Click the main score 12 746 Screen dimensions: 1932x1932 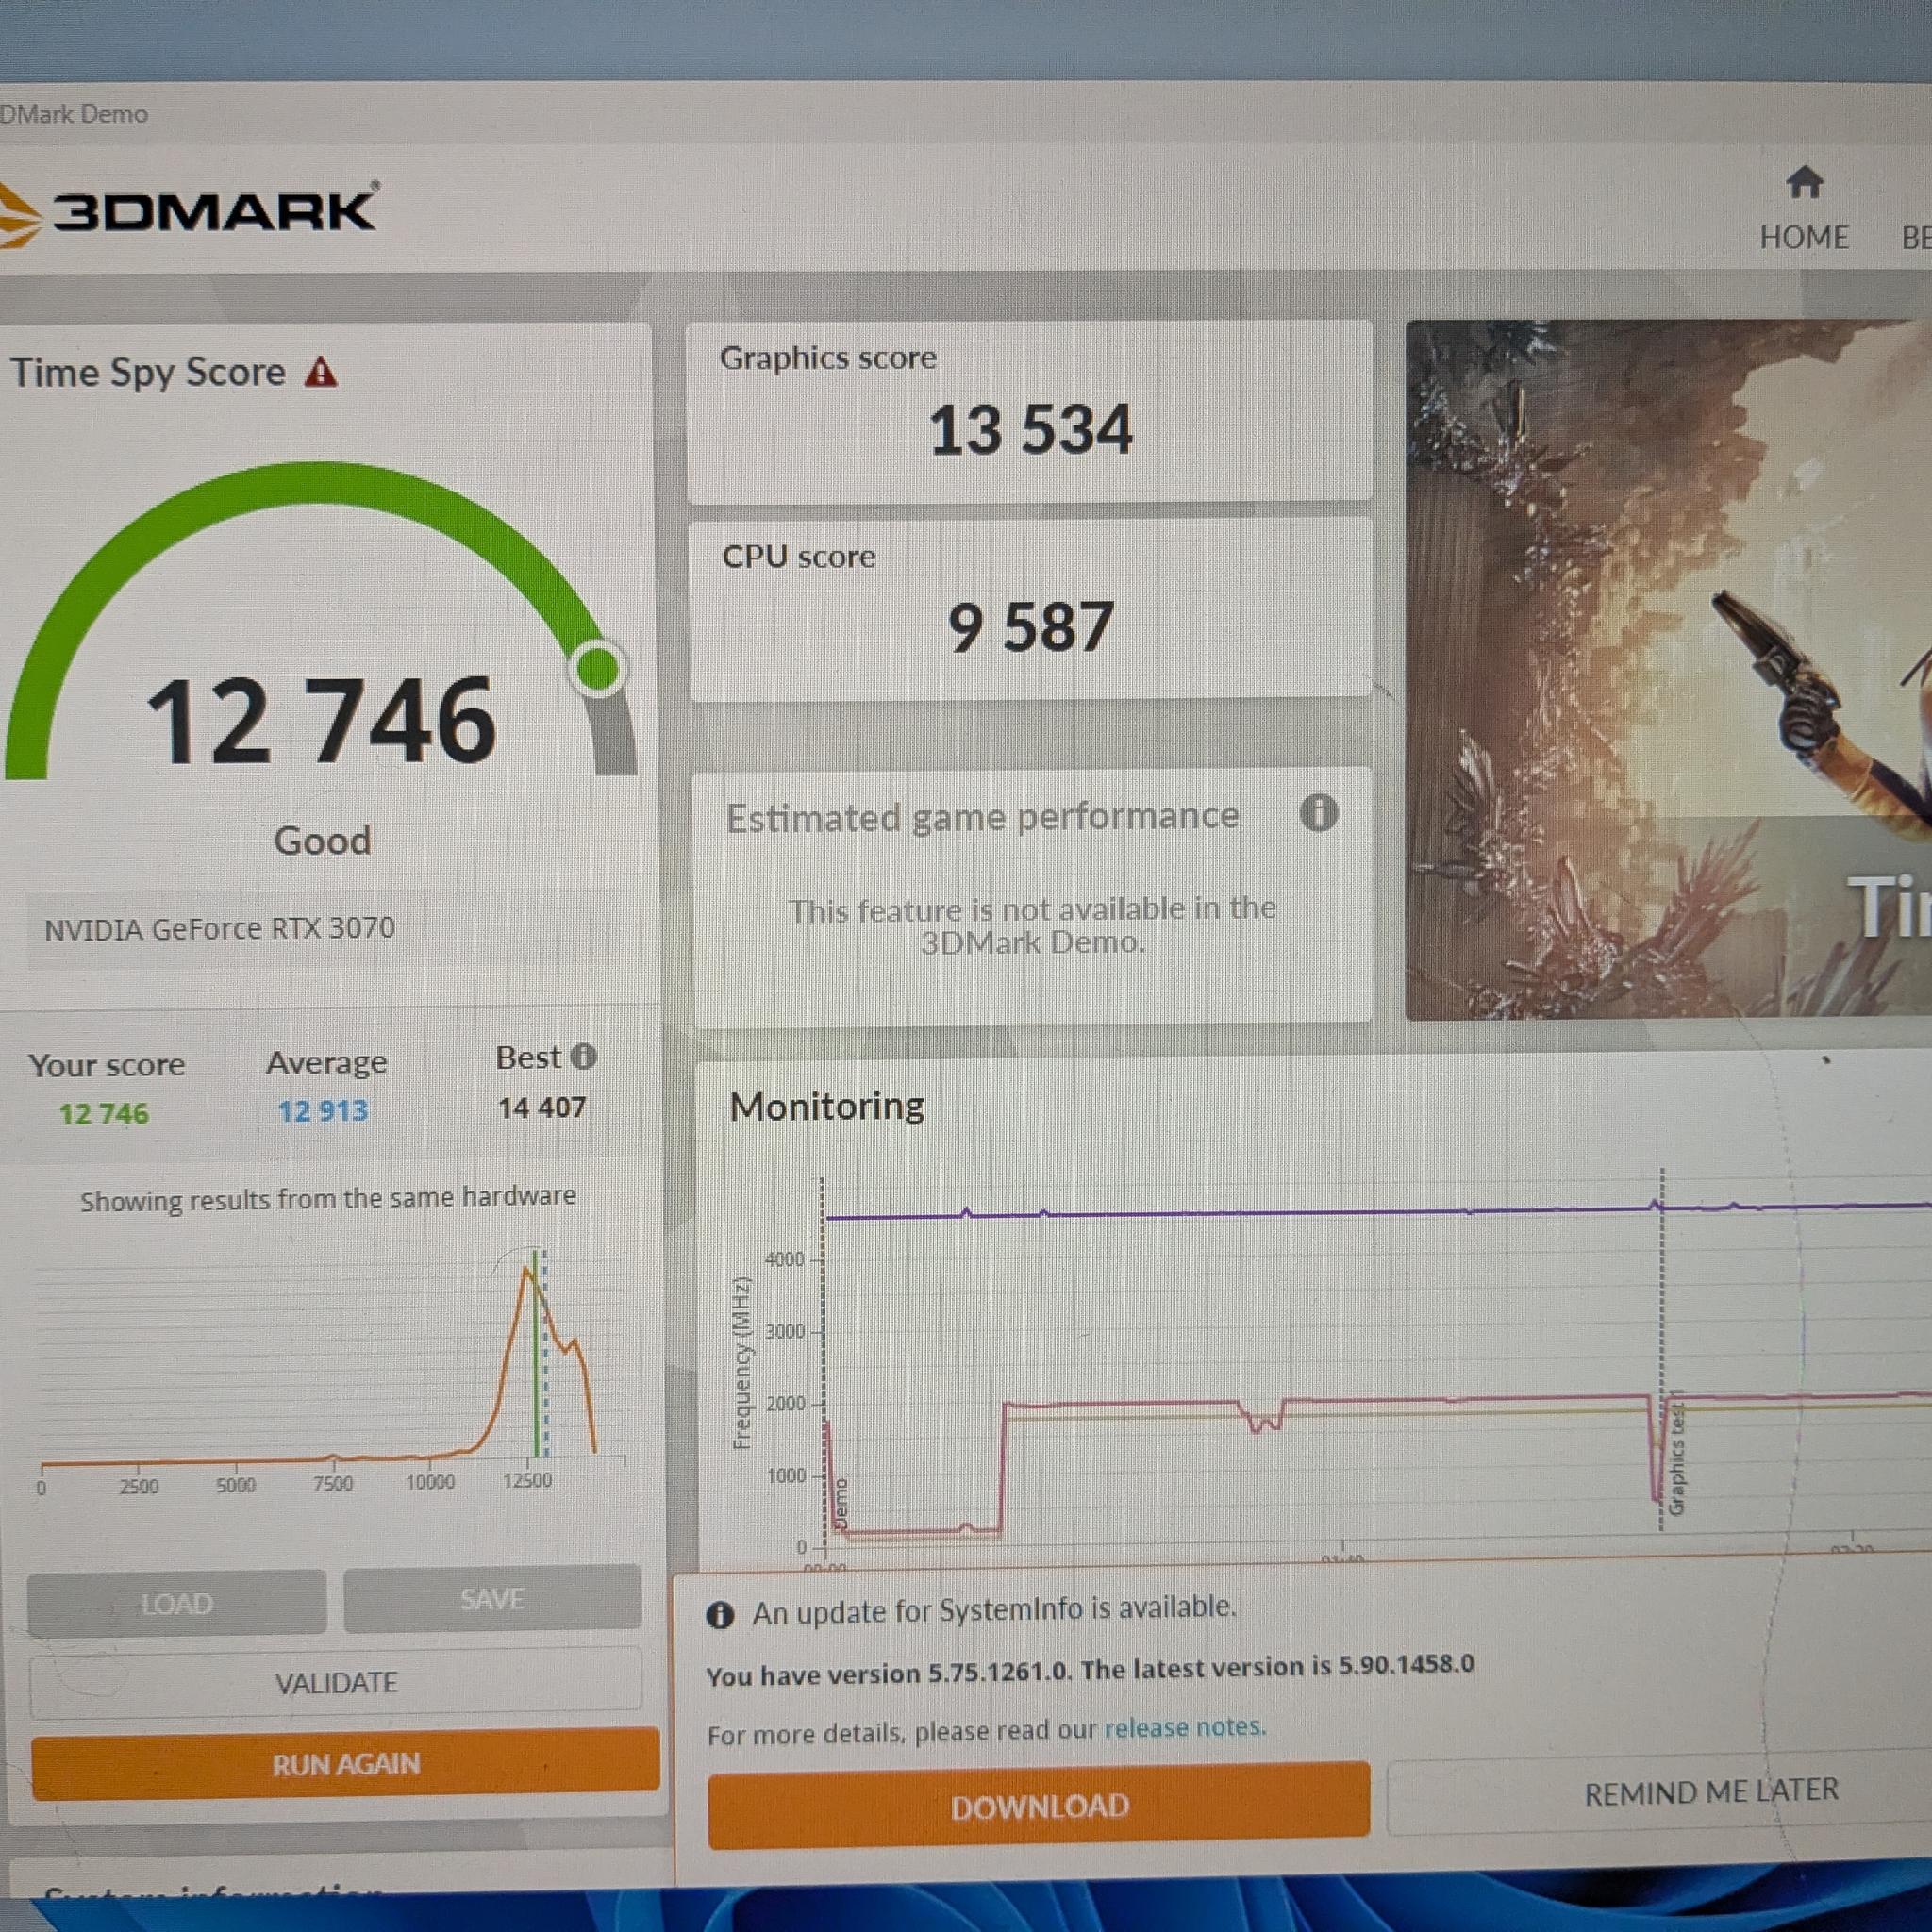(x=321, y=721)
